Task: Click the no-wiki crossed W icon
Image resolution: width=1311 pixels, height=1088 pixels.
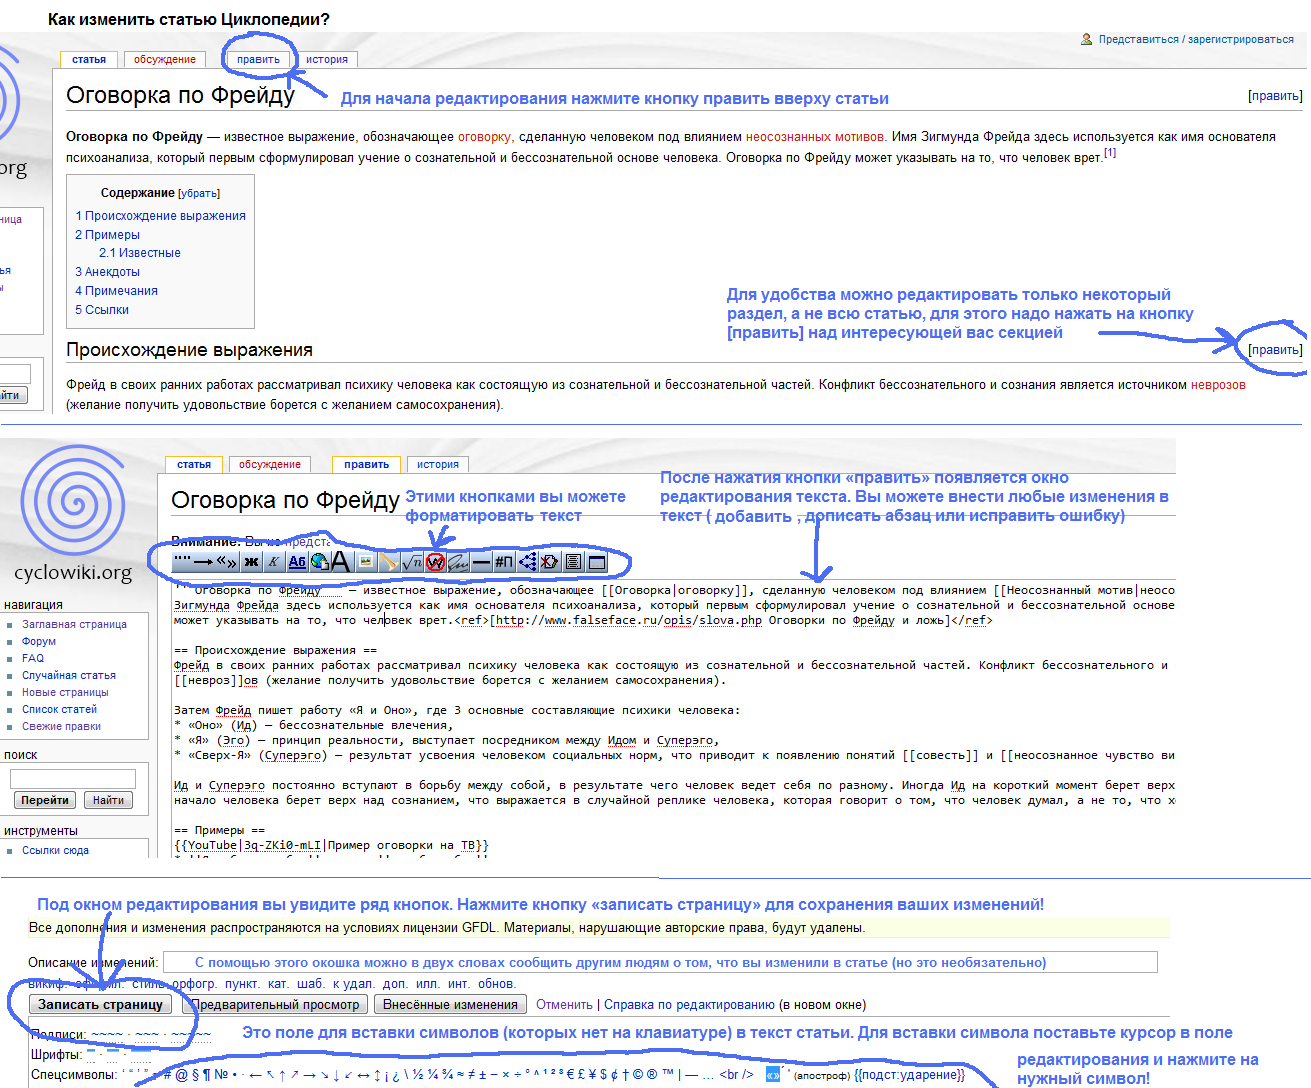Action: click(x=435, y=562)
